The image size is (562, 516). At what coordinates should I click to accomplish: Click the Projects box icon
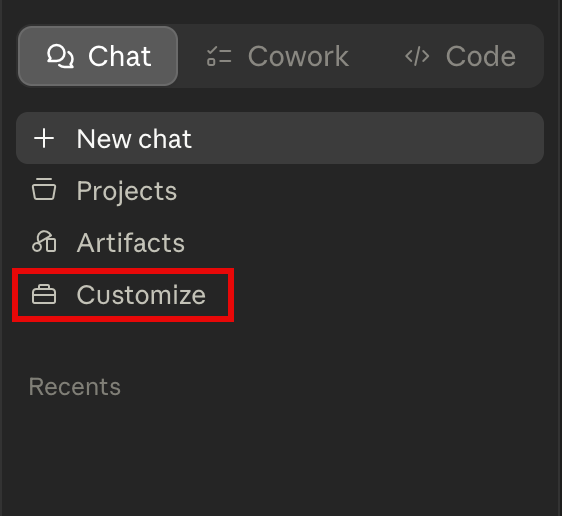tap(44, 190)
